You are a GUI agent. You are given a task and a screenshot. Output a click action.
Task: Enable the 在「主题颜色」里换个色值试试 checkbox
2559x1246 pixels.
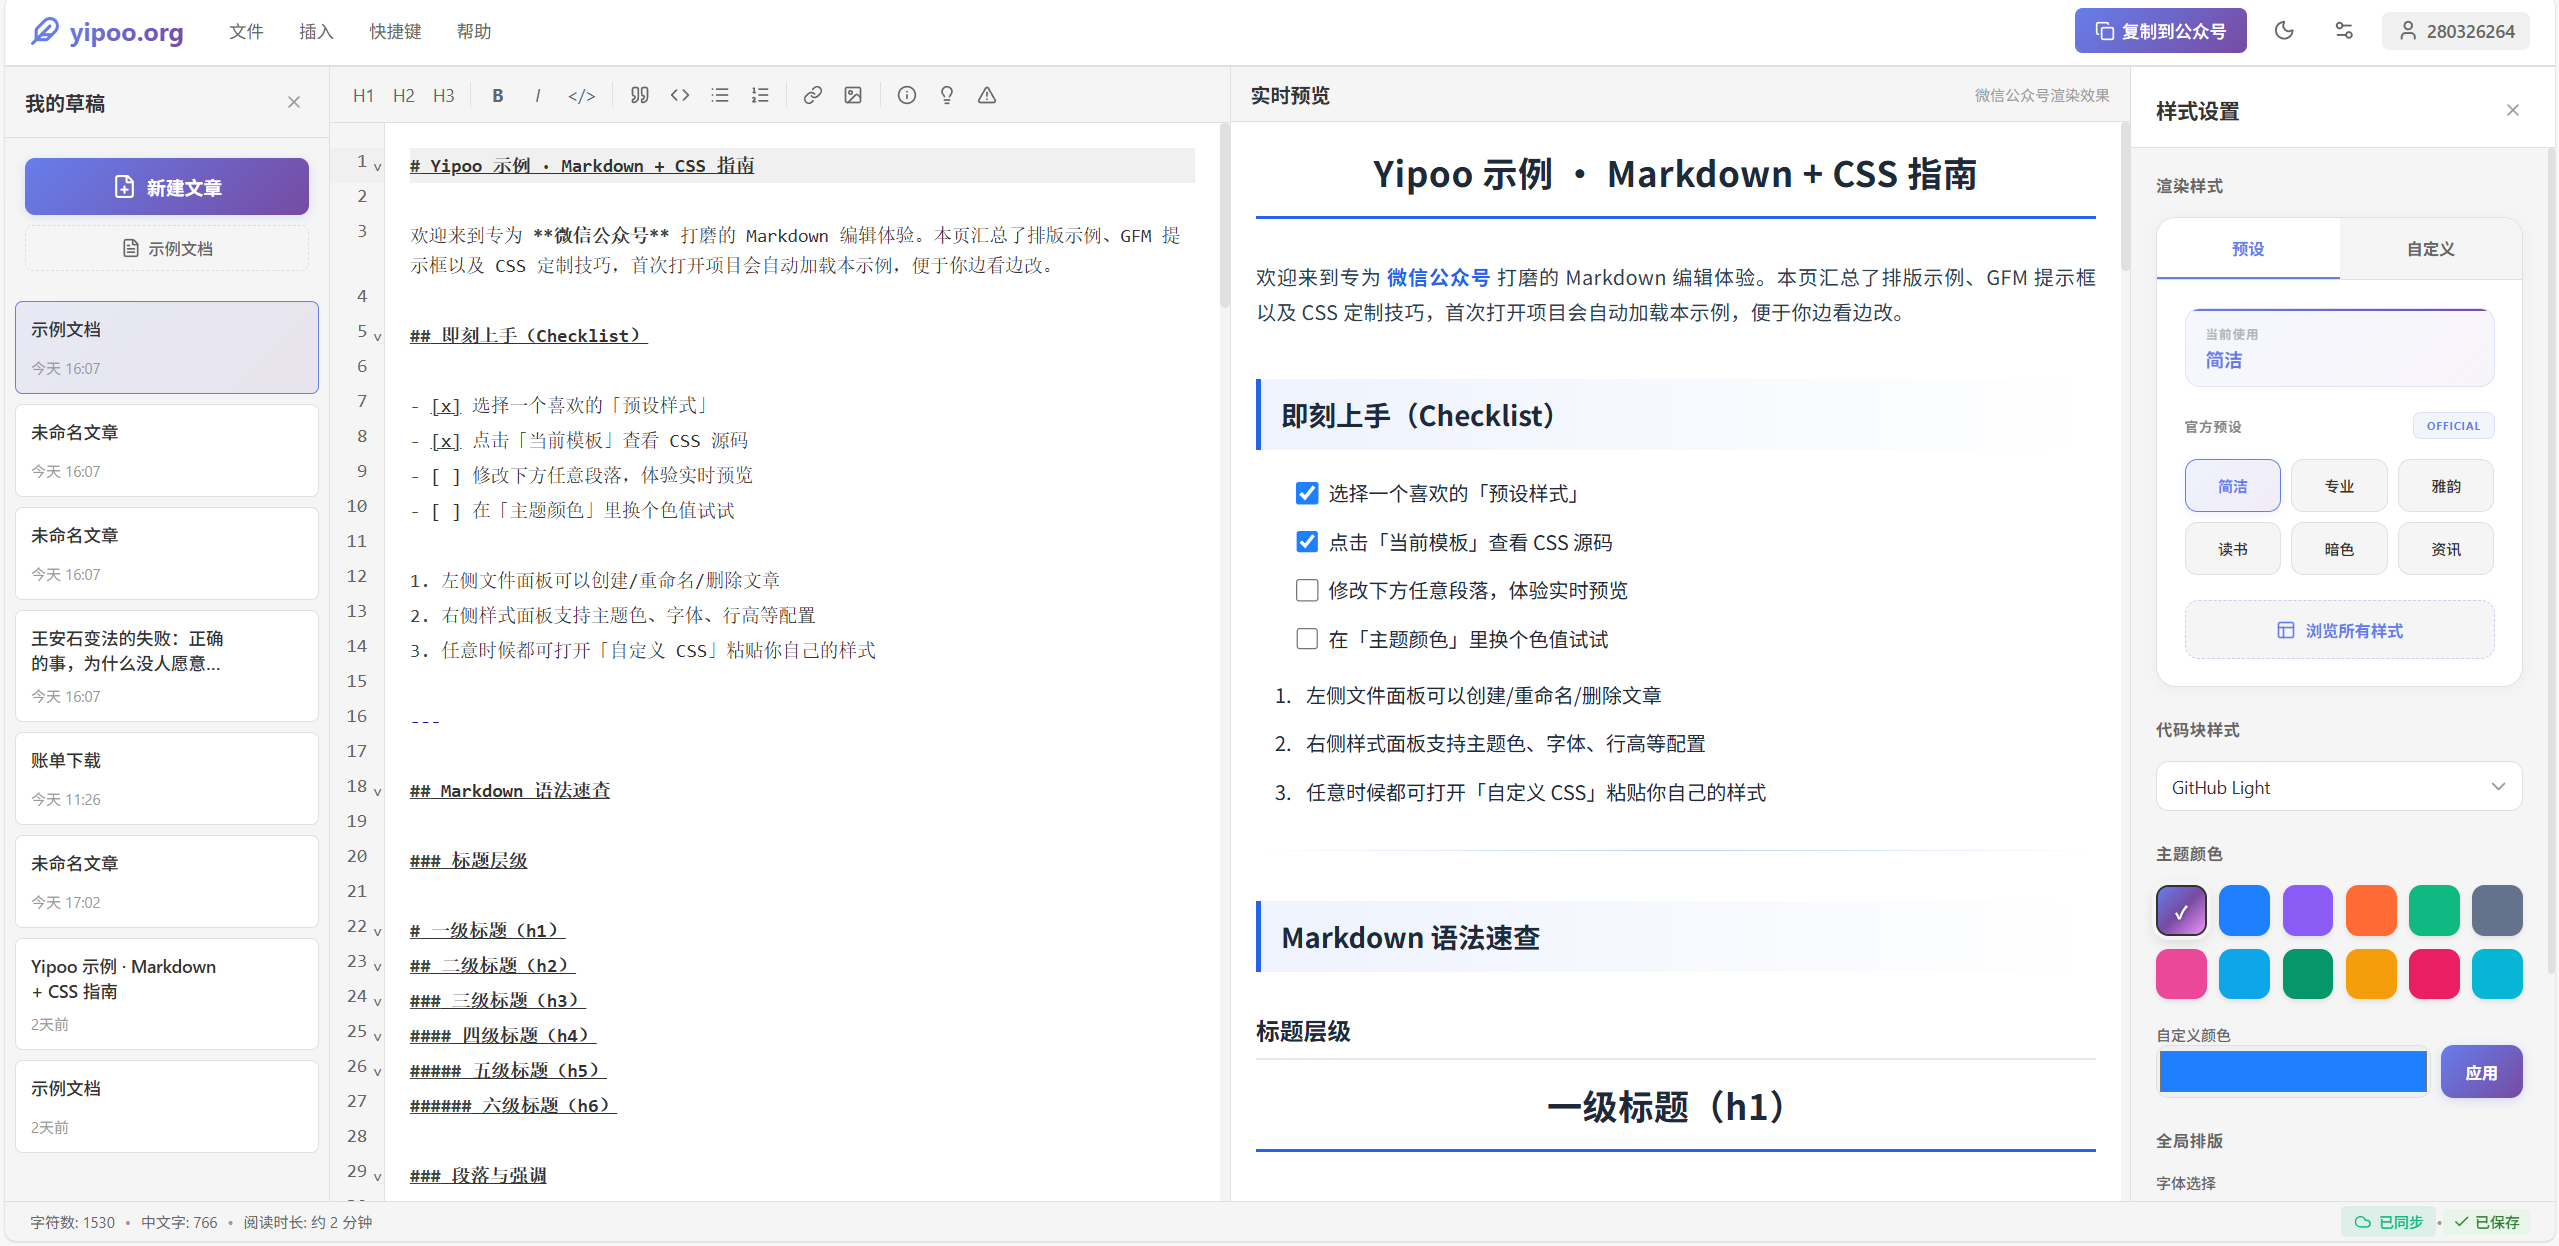click(x=1307, y=638)
